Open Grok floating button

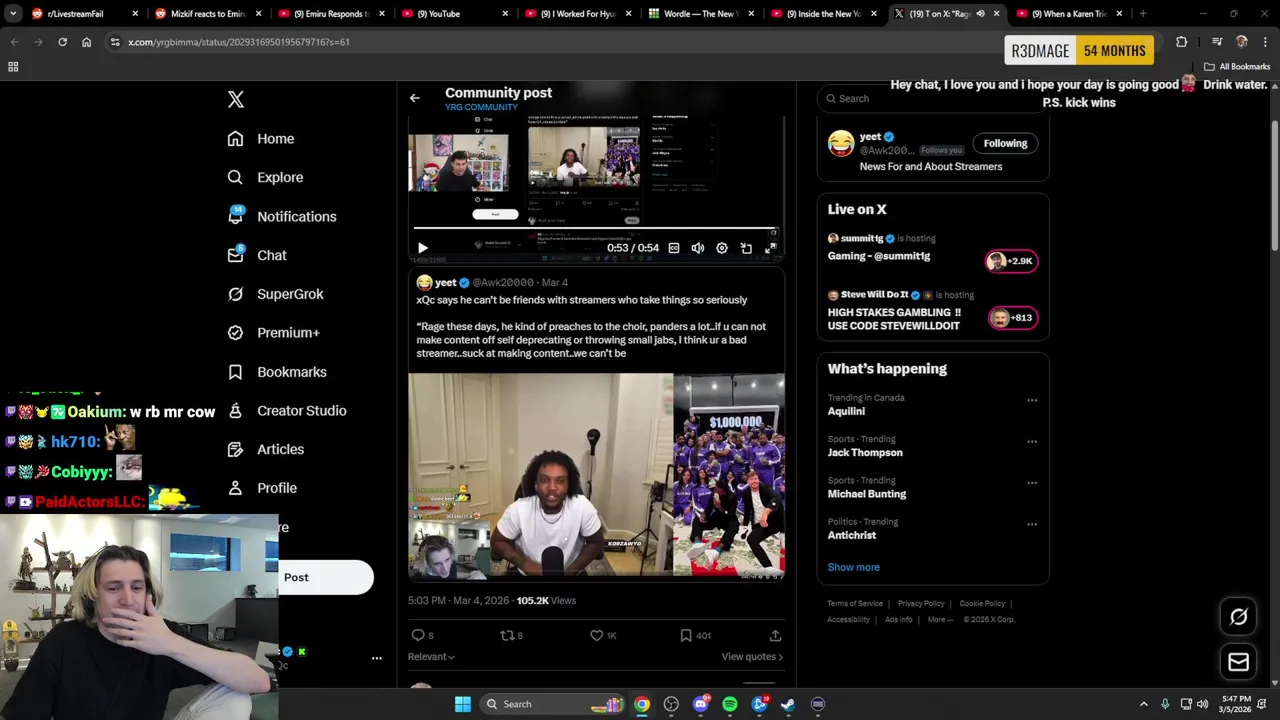pos(1238,617)
